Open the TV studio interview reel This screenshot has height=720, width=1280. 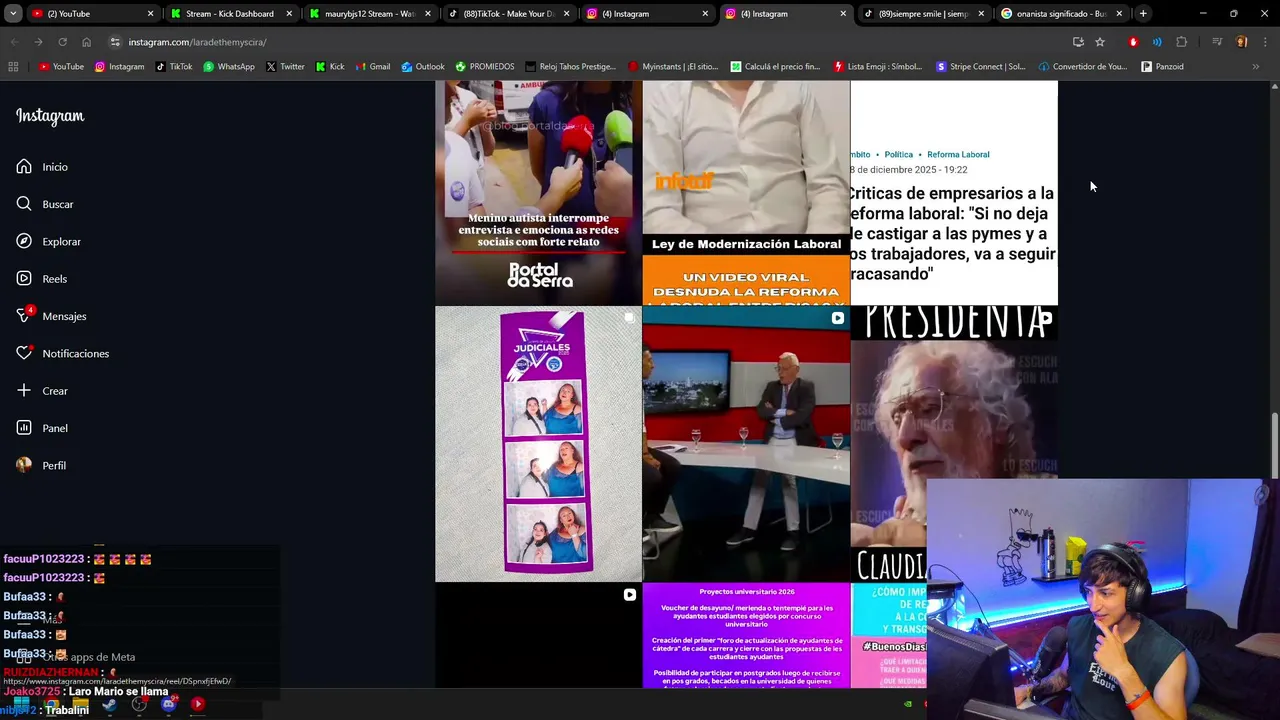[746, 444]
